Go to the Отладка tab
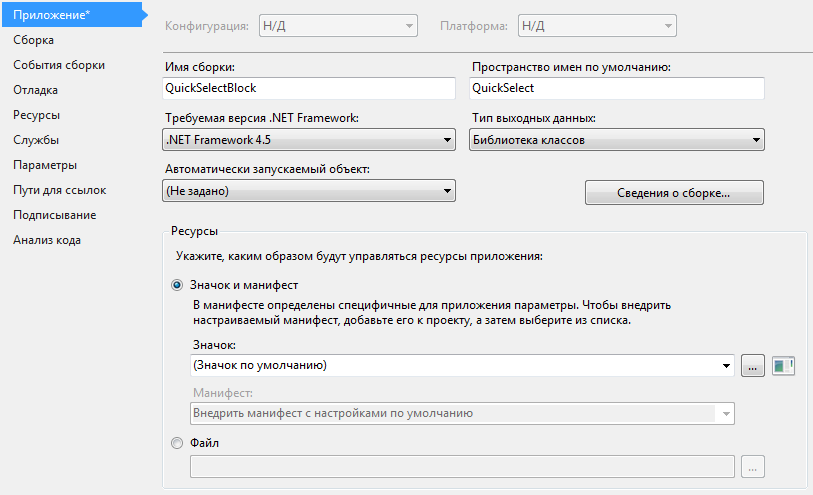 tap(35, 90)
